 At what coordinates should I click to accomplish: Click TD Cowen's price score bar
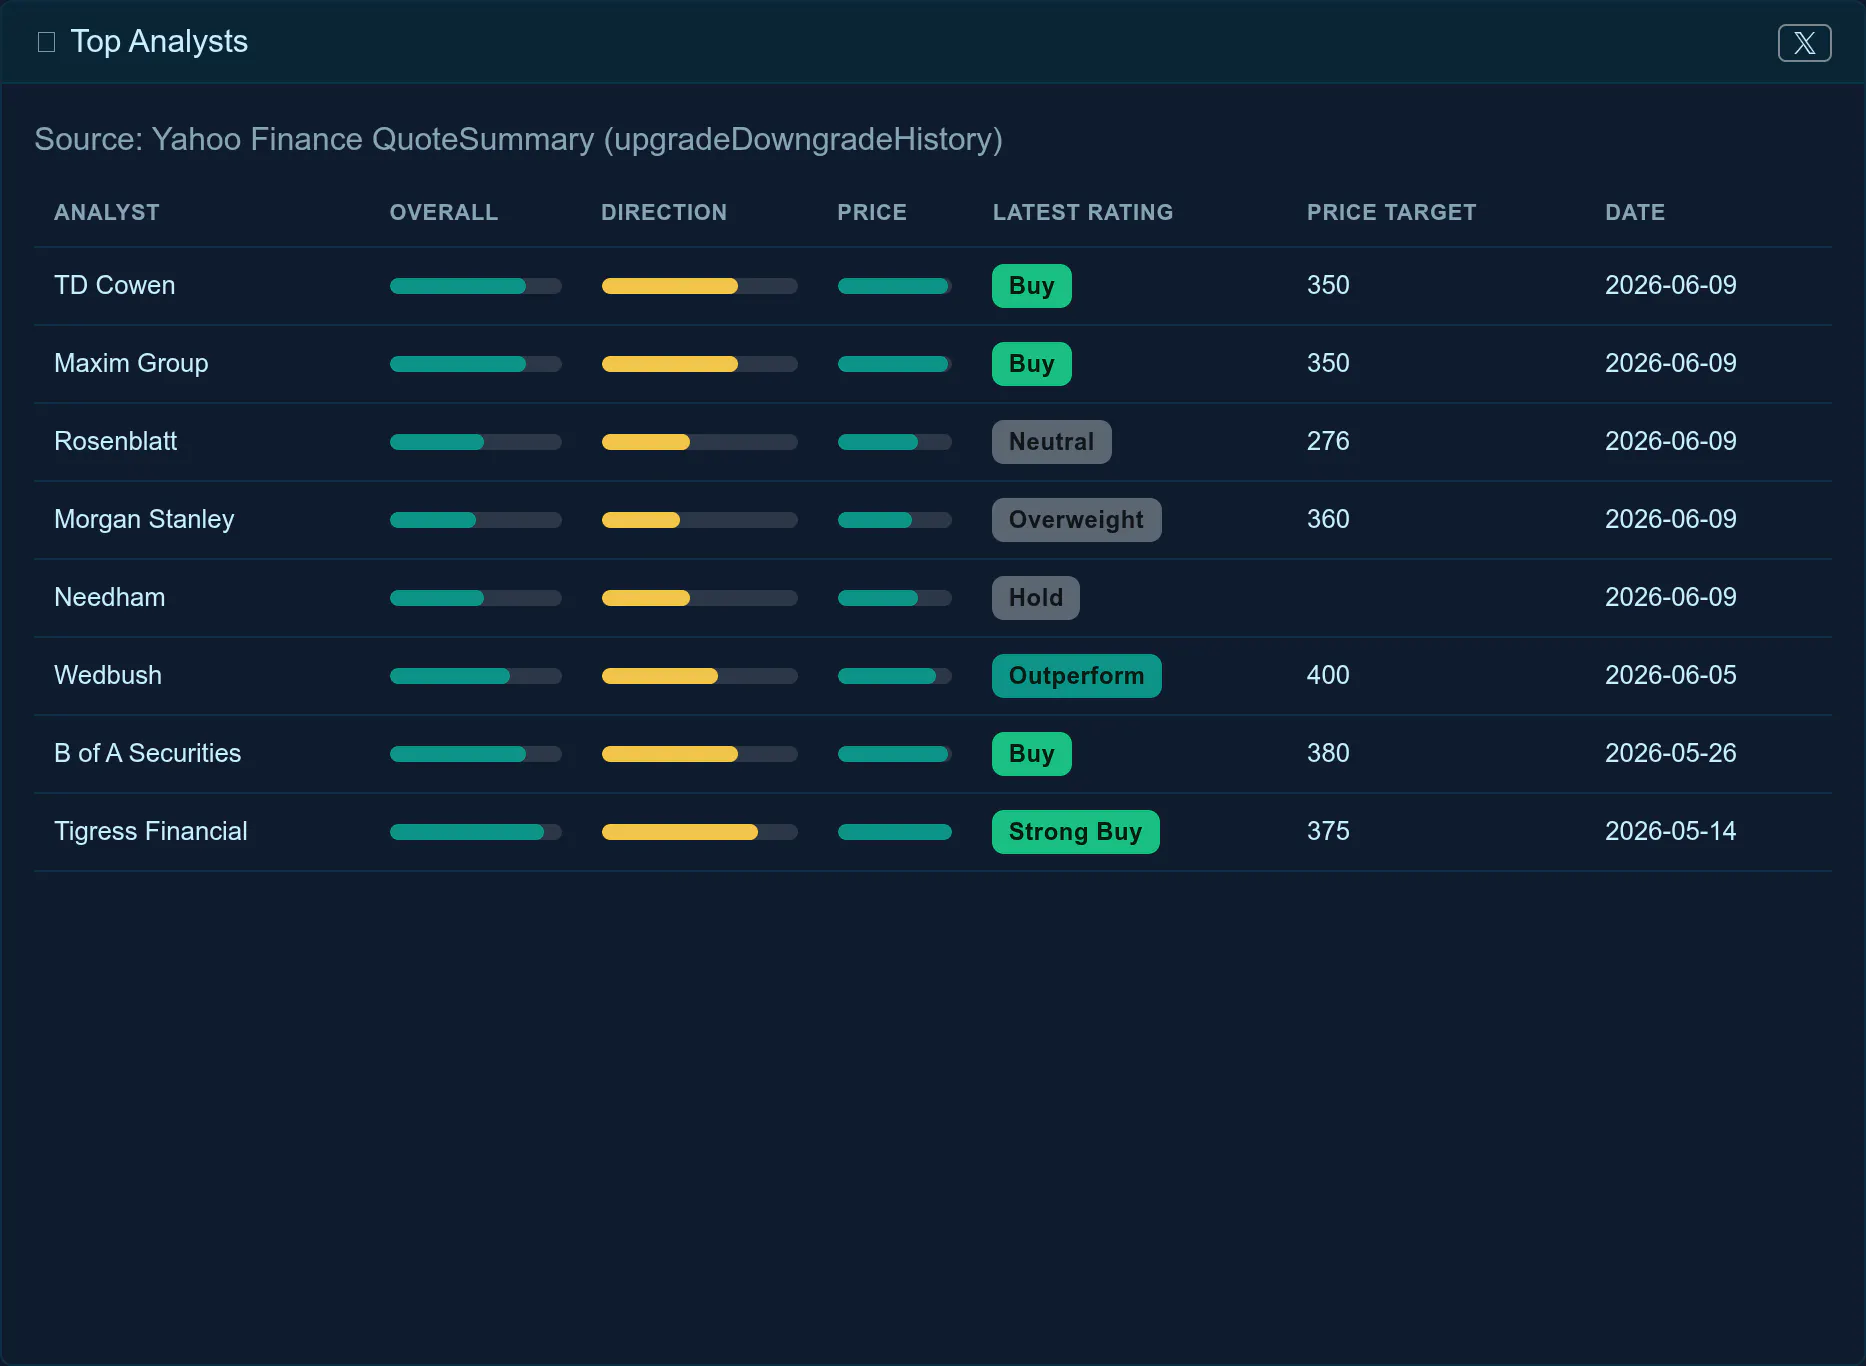pyautogui.click(x=895, y=286)
